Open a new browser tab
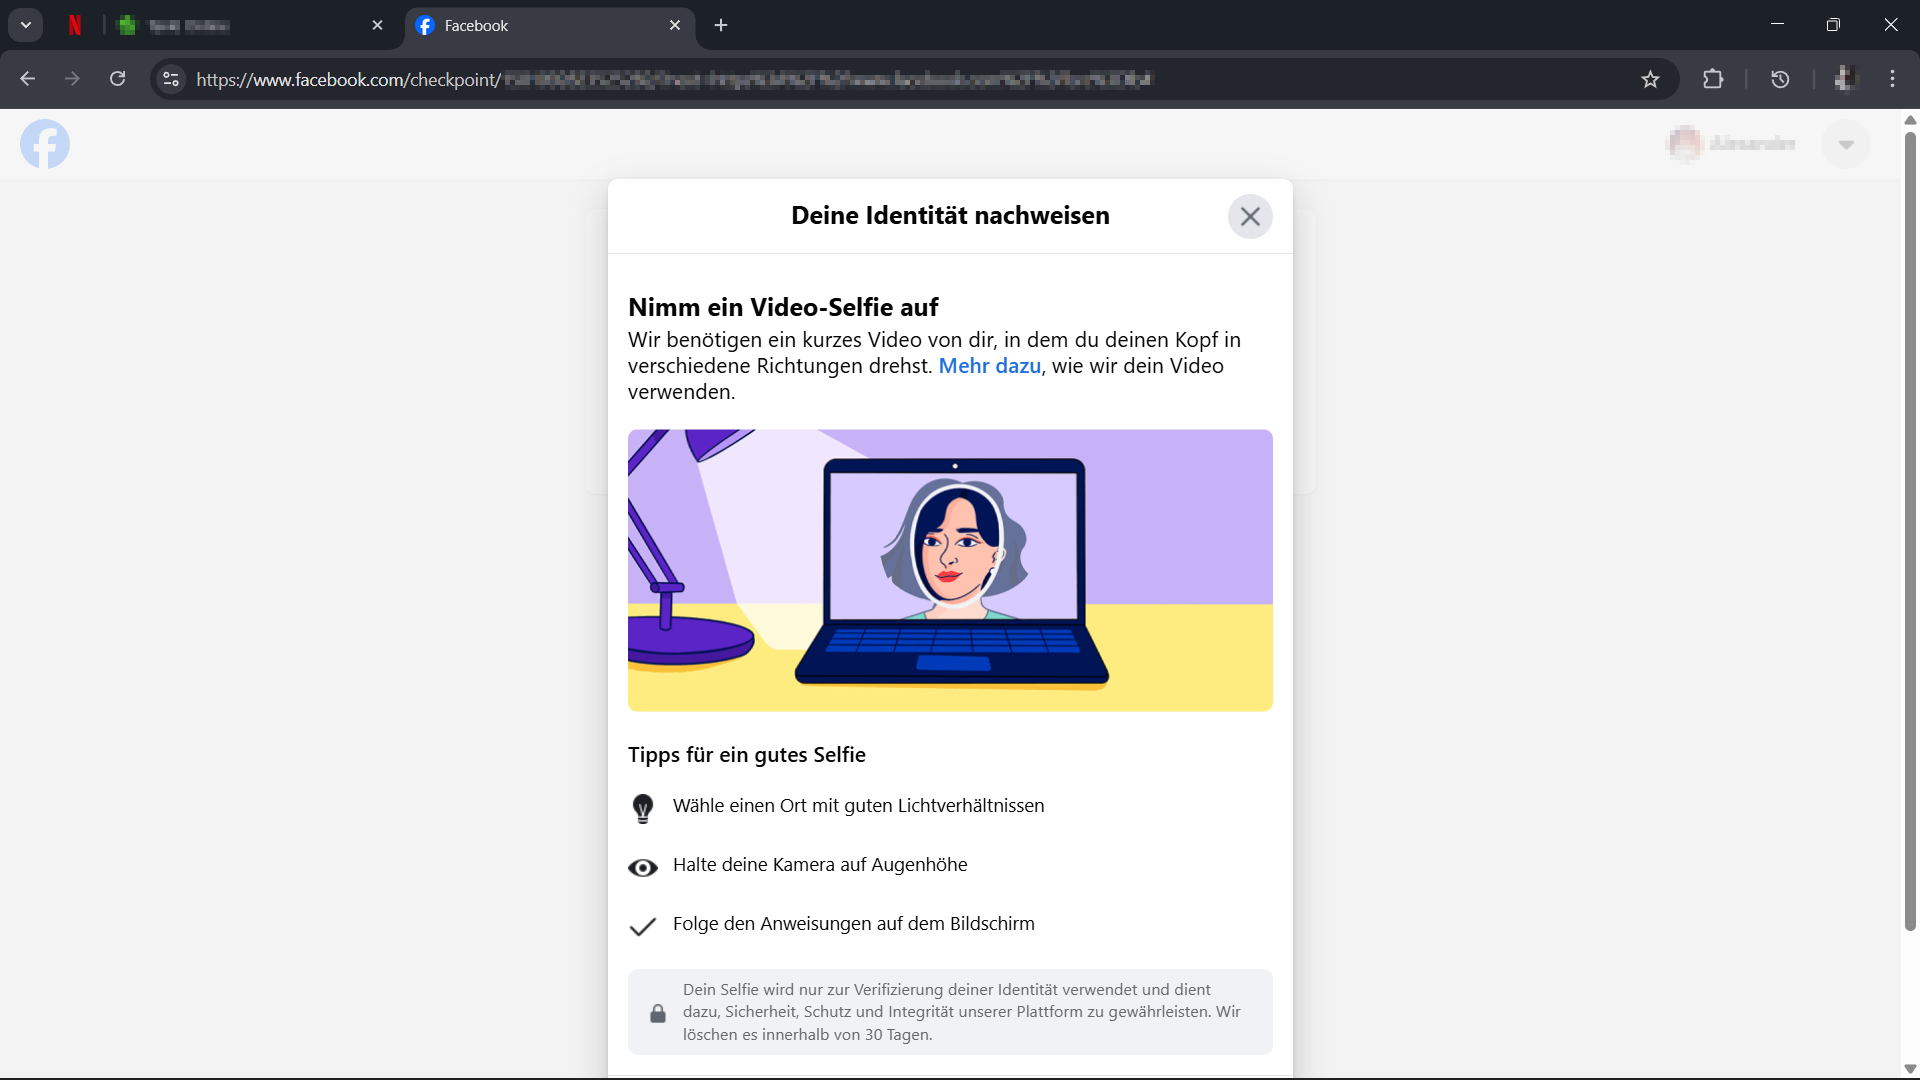This screenshot has height=1080, width=1920. (x=721, y=25)
